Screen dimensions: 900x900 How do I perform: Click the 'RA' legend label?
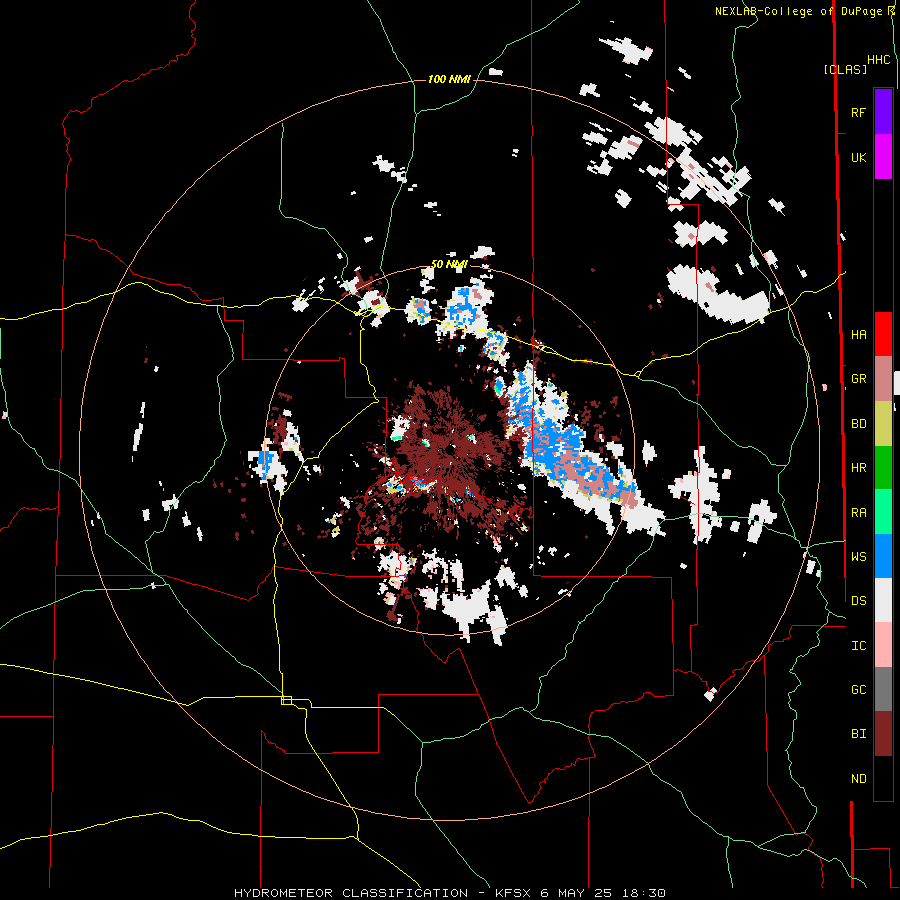pyautogui.click(x=858, y=512)
